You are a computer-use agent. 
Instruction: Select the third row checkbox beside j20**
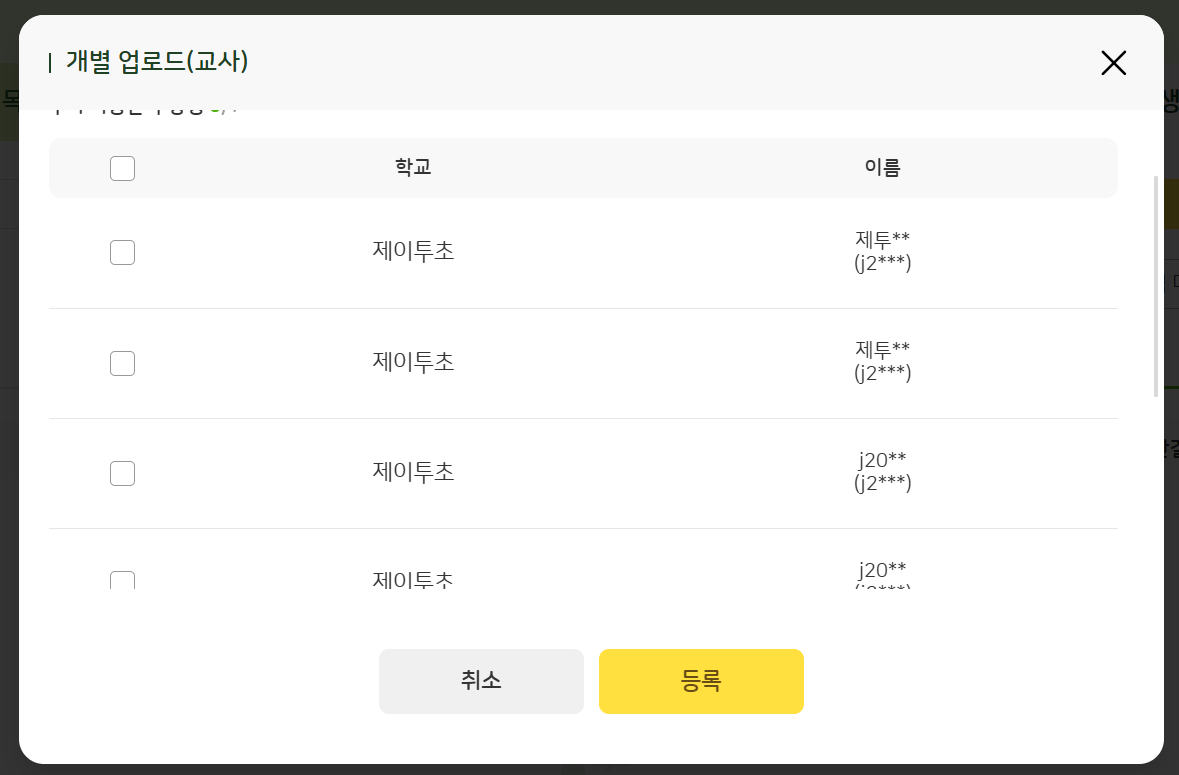click(x=122, y=473)
